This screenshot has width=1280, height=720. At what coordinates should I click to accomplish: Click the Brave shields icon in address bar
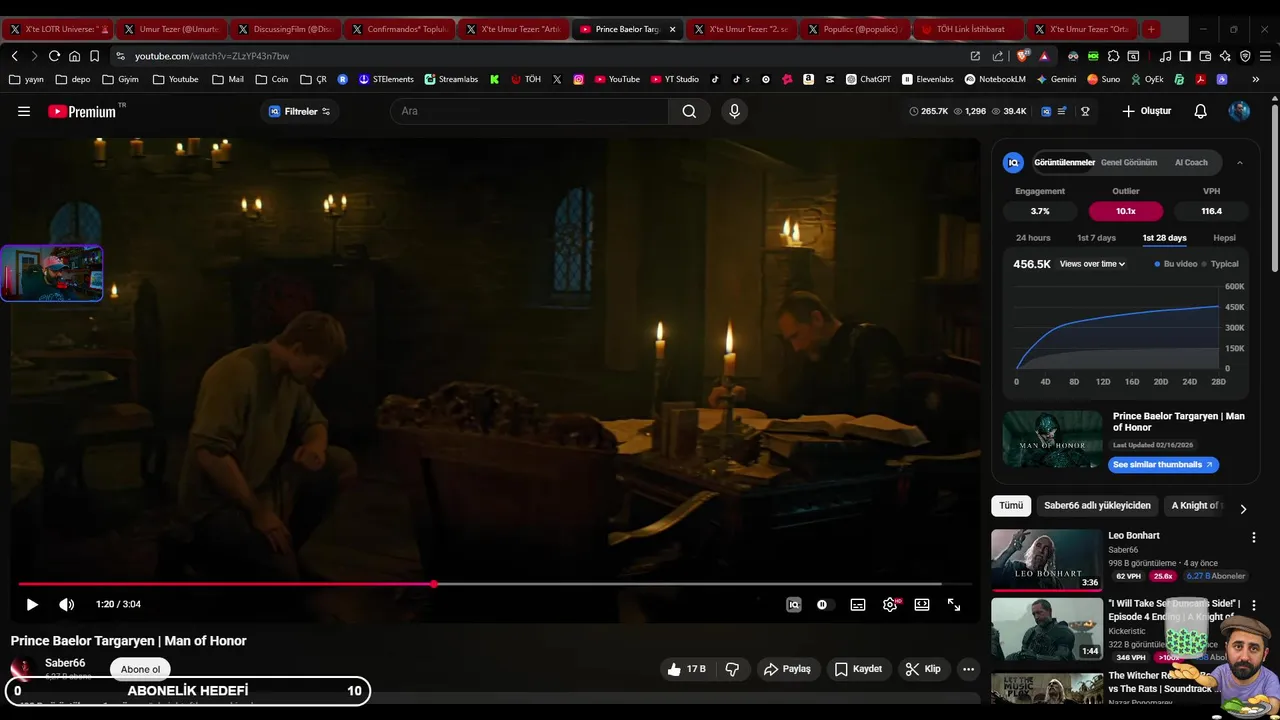[1023, 56]
